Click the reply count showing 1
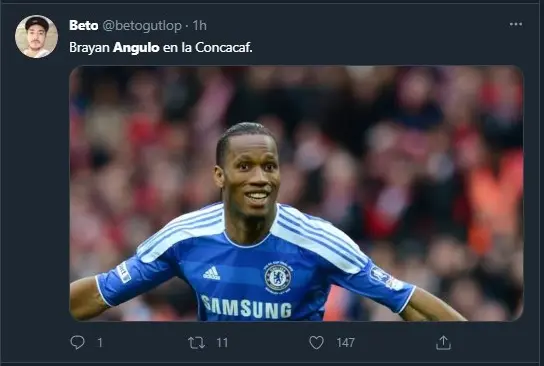 [x=100, y=343]
